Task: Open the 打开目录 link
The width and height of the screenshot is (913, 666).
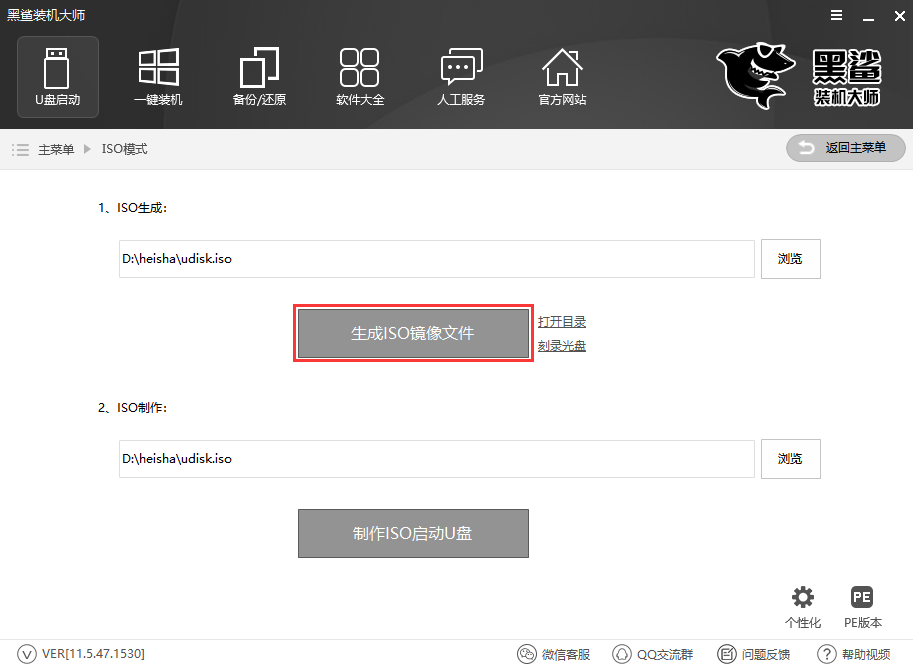Action: pos(562,321)
